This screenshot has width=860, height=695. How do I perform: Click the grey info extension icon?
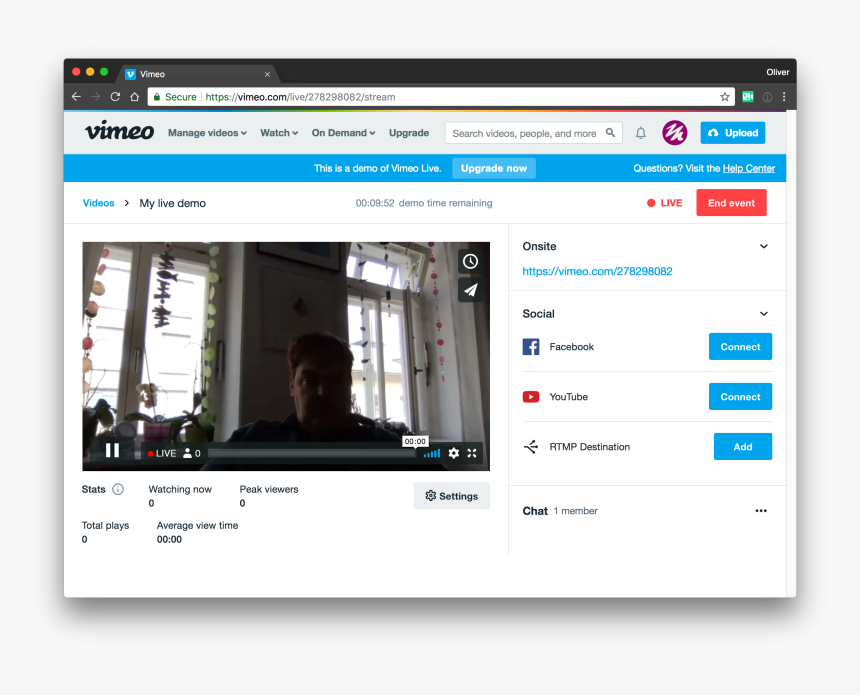click(x=767, y=97)
